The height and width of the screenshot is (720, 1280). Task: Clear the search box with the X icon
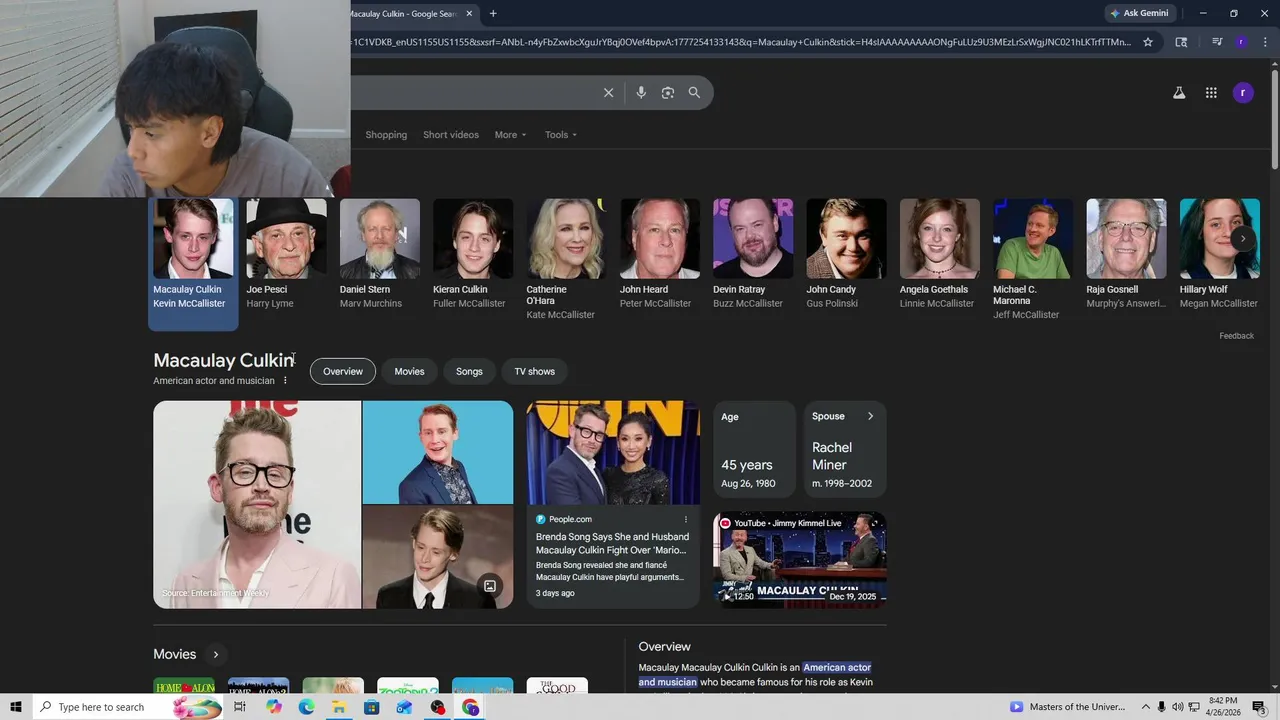point(608,92)
